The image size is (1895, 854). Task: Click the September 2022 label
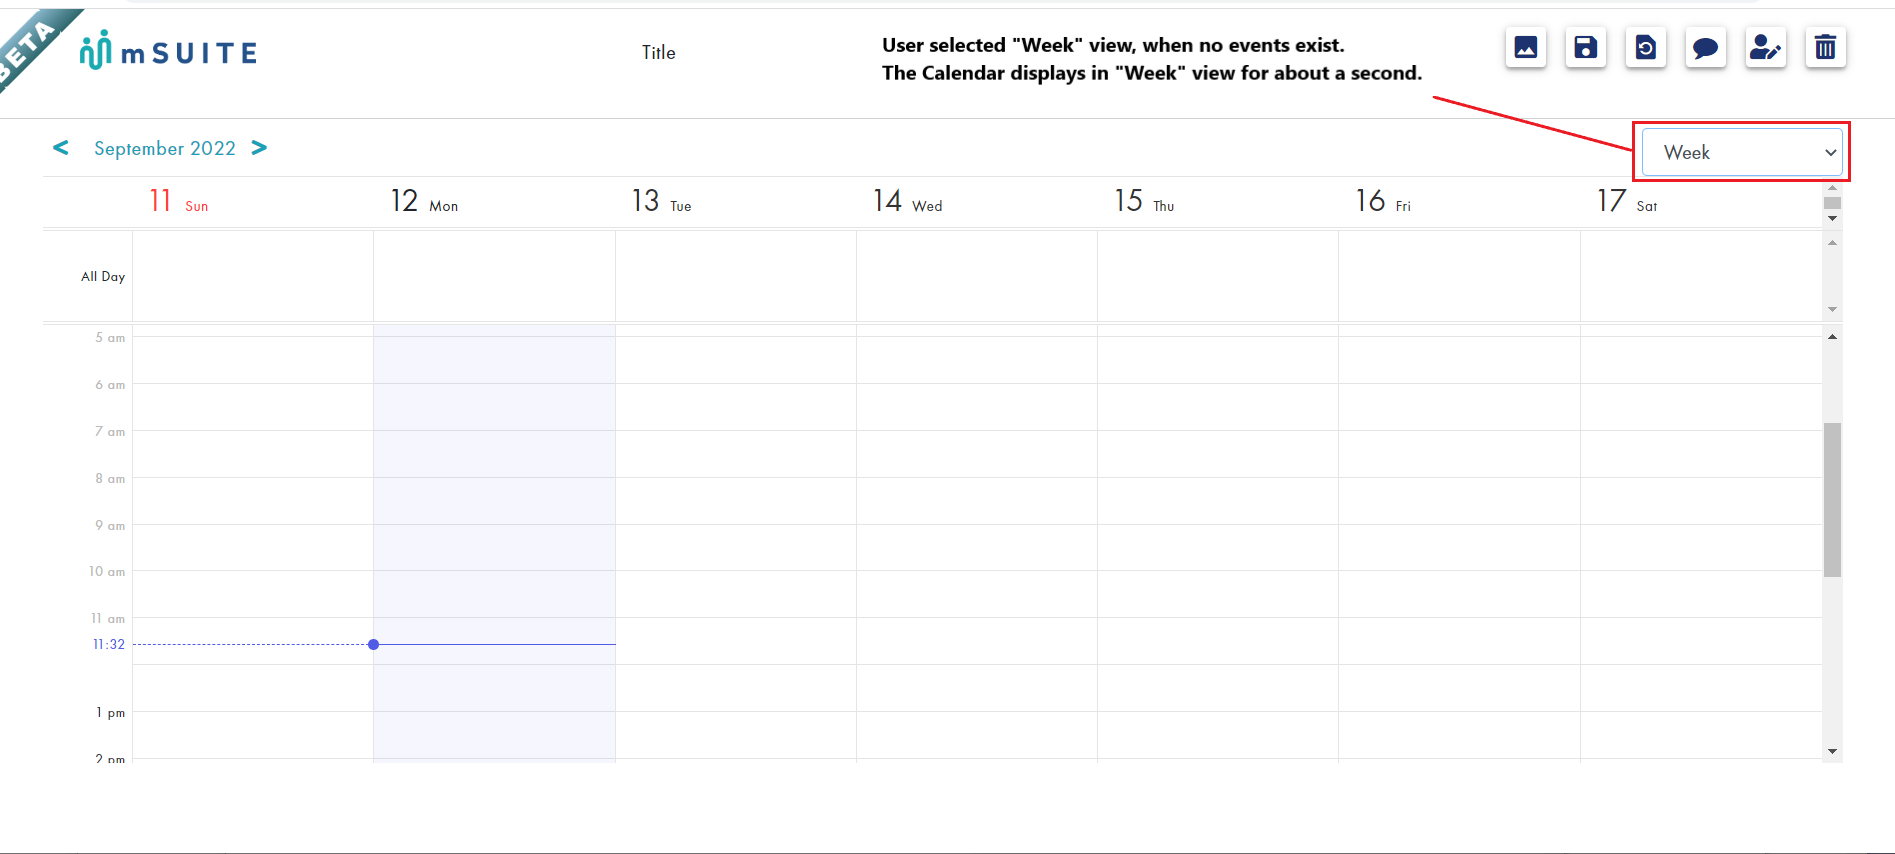click(164, 148)
